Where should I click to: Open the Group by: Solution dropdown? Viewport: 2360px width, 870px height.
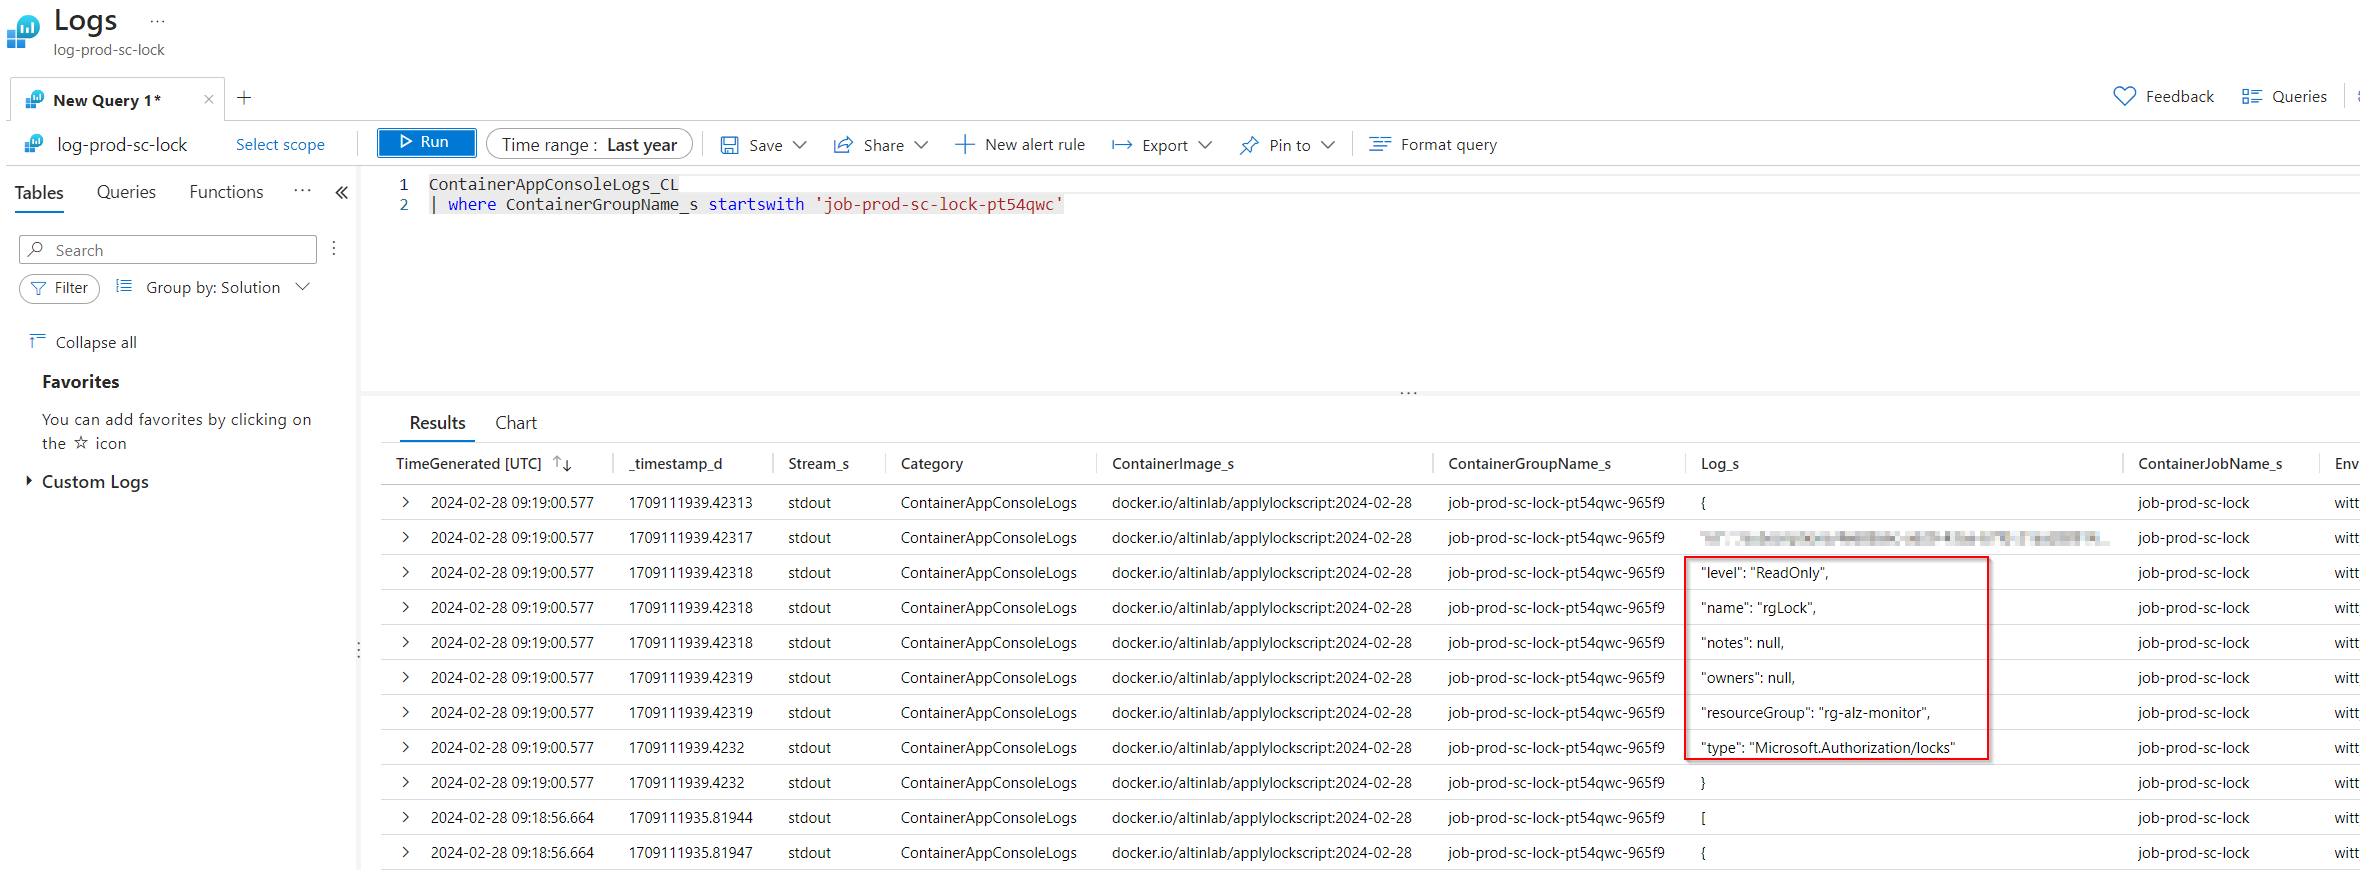[x=213, y=288]
